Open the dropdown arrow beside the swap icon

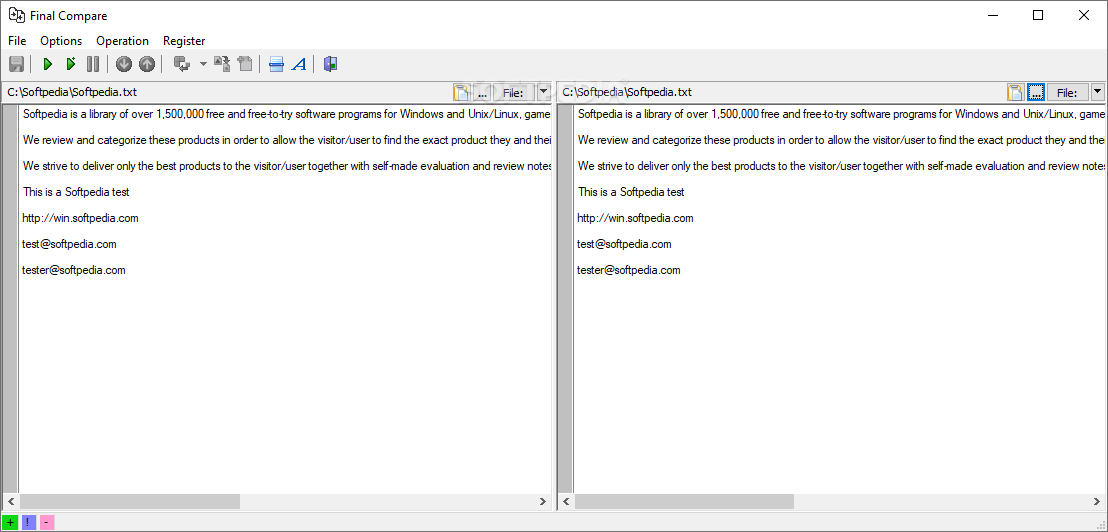pos(204,64)
